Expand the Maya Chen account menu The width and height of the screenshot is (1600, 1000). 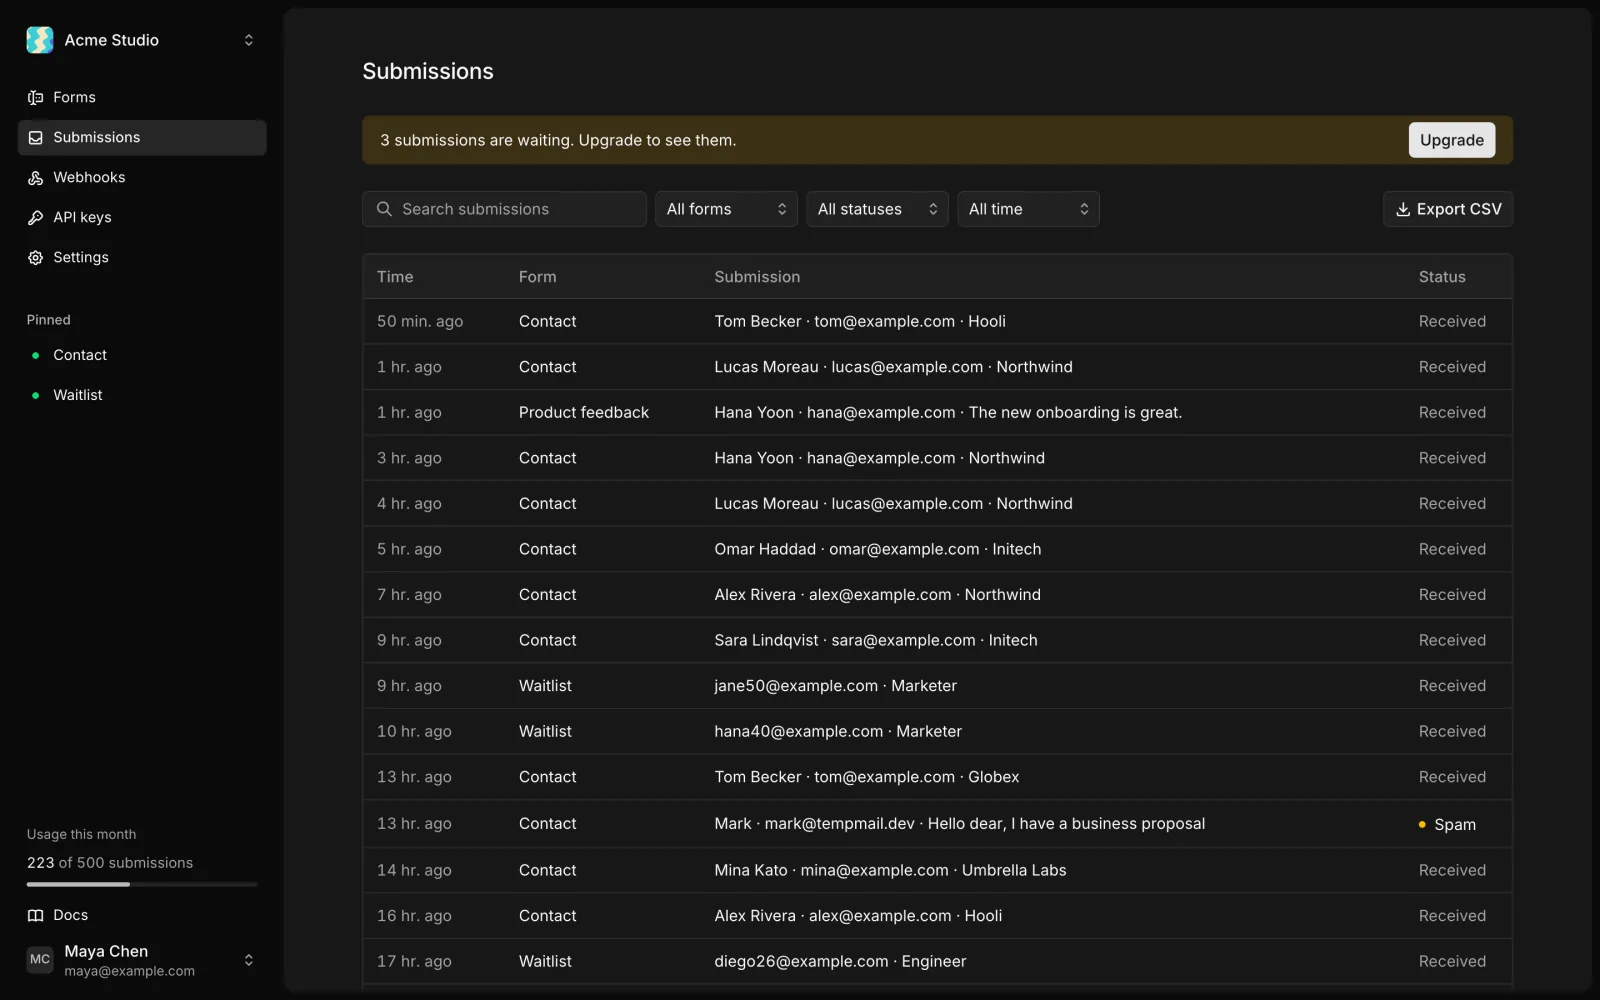(249, 960)
